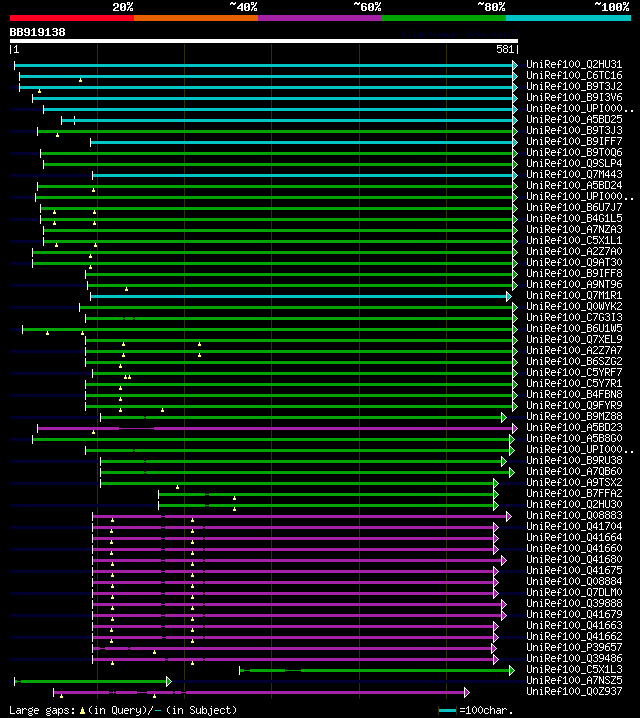
Task: Select UniRef100_B7FFA2 label
Action: (x=574, y=493)
